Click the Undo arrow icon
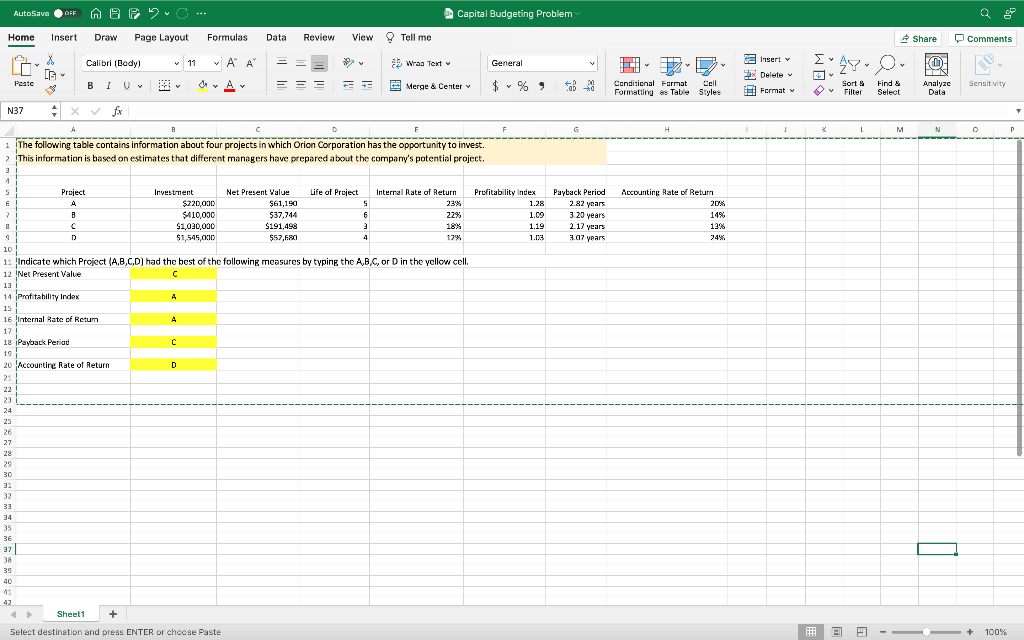This screenshot has width=1024, height=640. coord(154,13)
